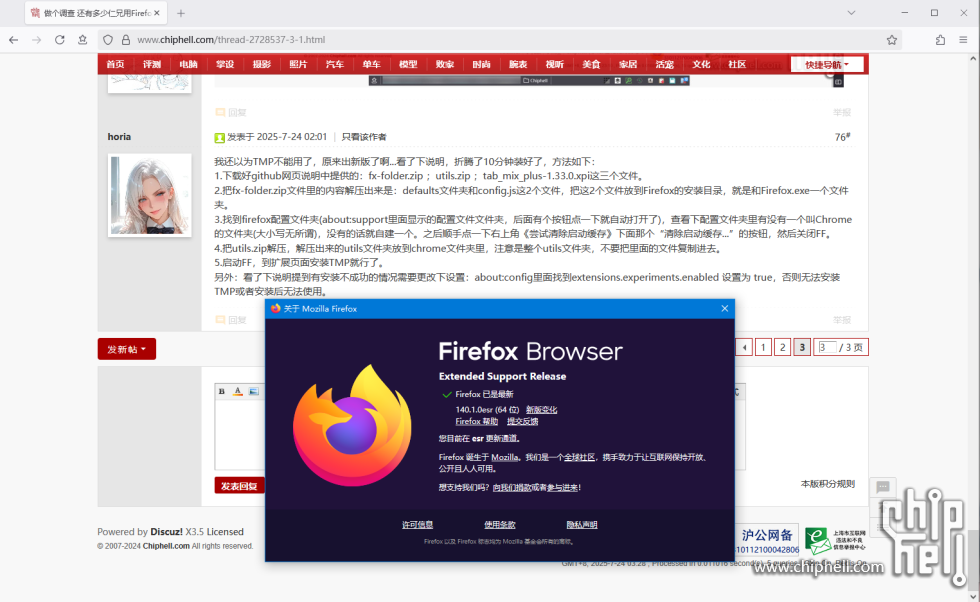Image resolution: width=980 pixels, height=602 pixels.
Task: Click 举报 below horia's post
Action: [x=842, y=320]
